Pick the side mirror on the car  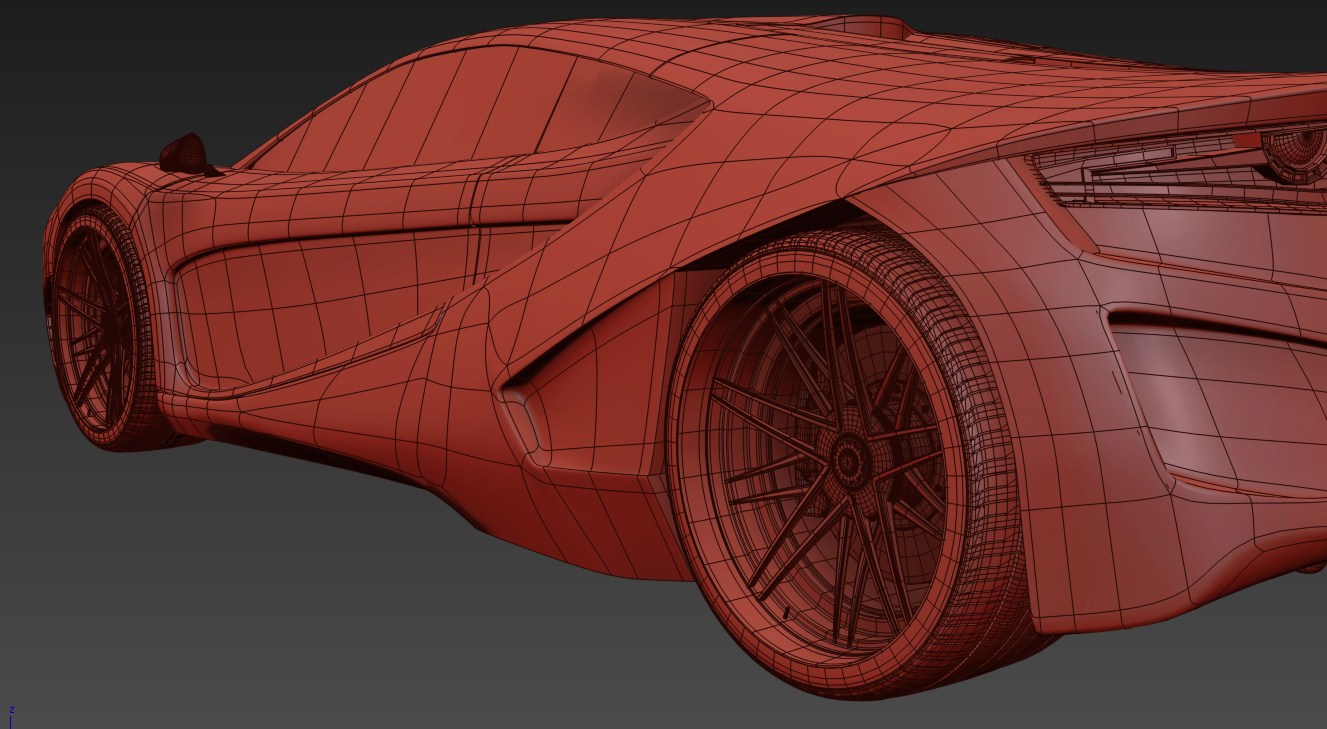tap(183, 153)
